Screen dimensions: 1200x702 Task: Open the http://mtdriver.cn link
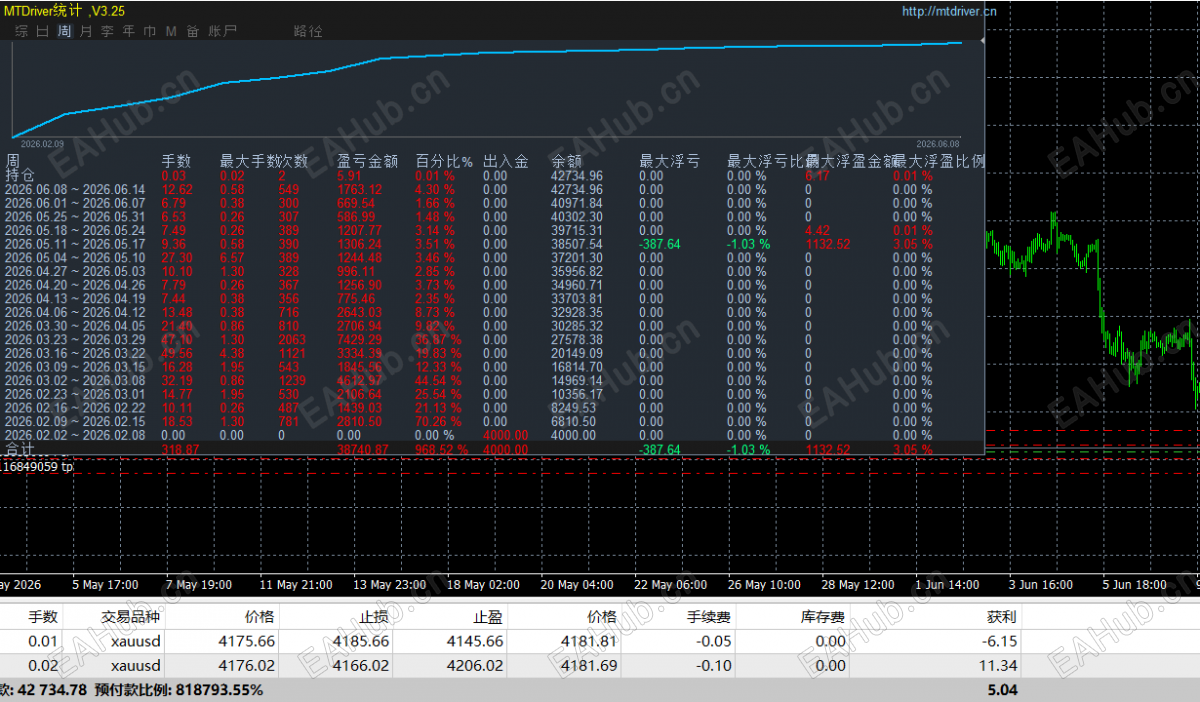coord(949,12)
